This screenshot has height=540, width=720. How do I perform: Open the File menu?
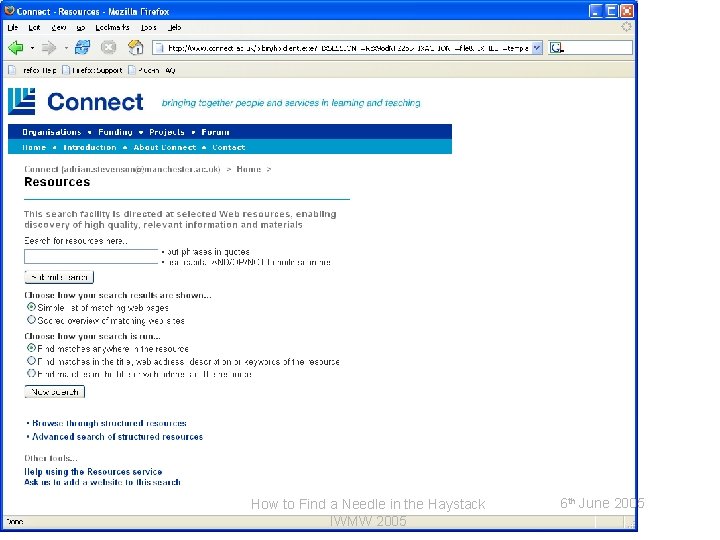click(13, 28)
